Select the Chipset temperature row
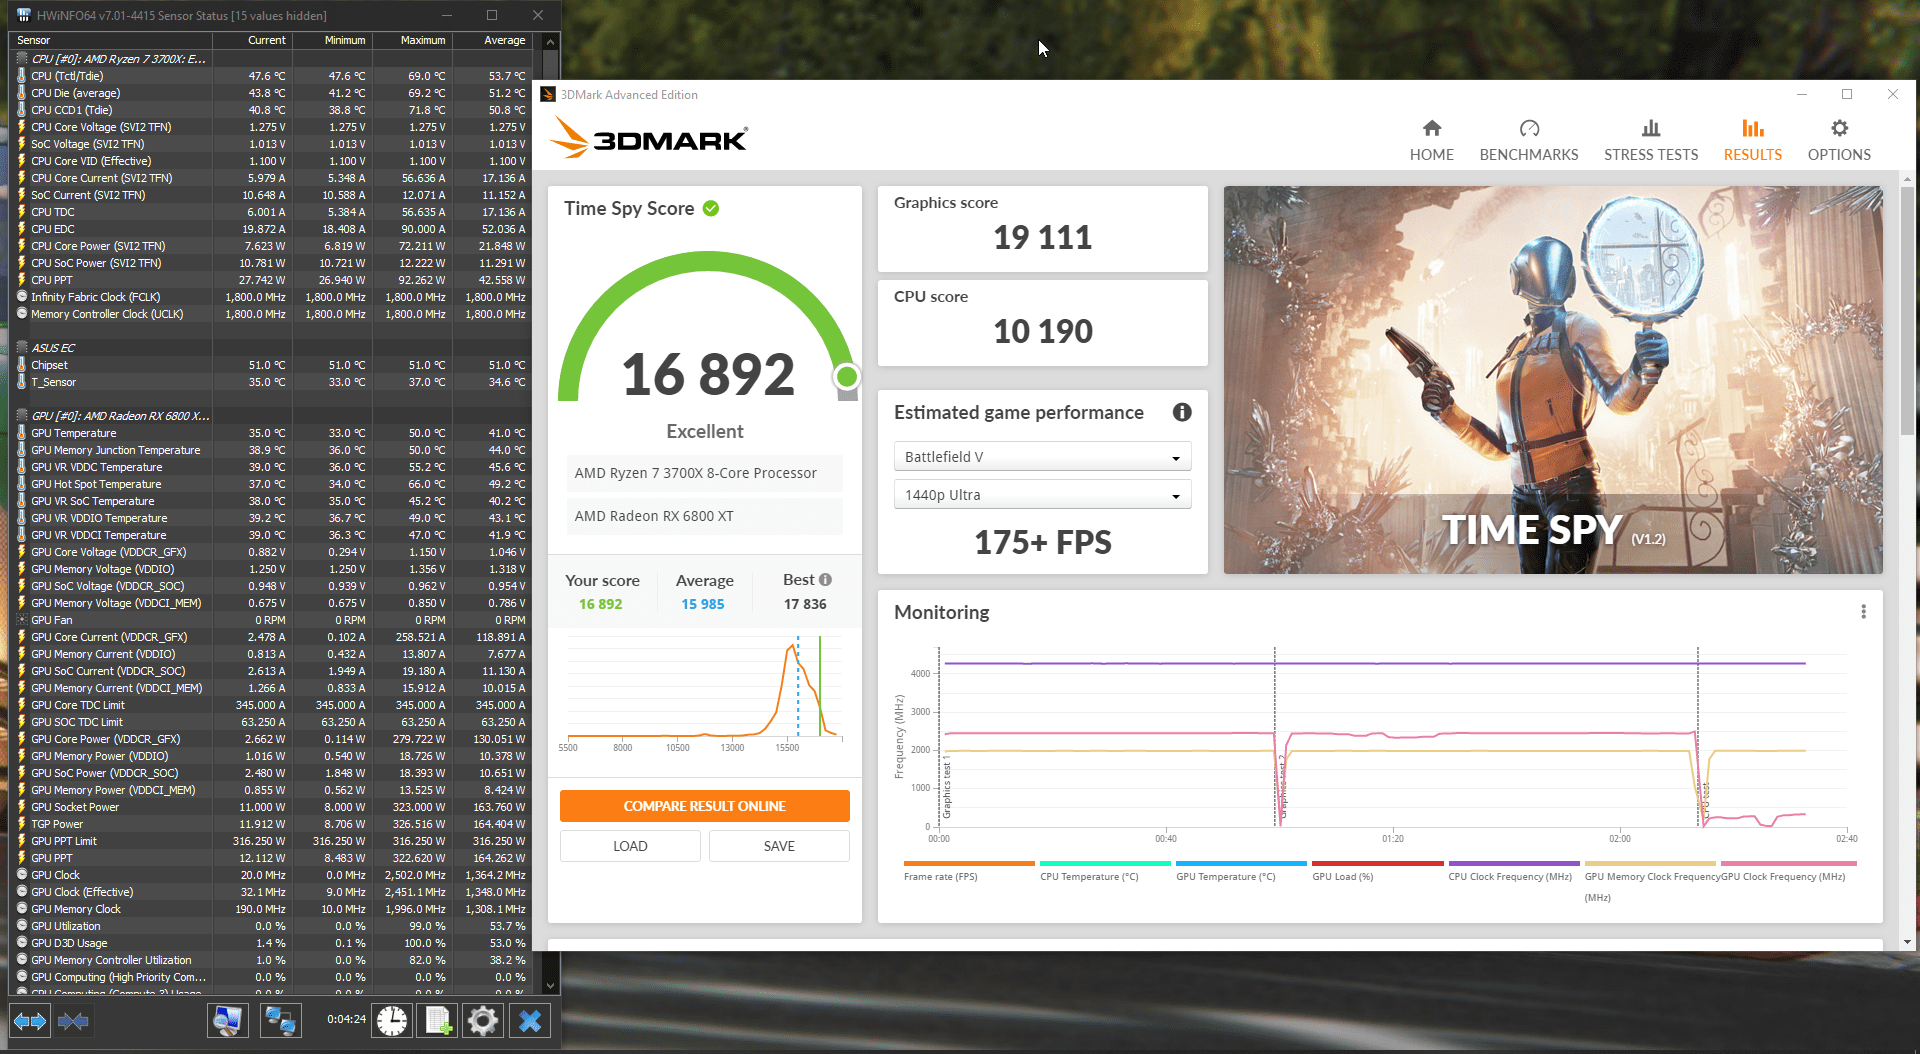Screen dimensions: 1920x1054 click(x=270, y=365)
